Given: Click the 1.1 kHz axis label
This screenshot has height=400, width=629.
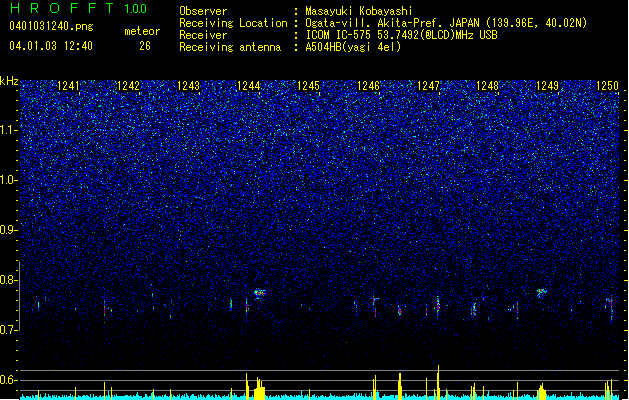Looking at the screenshot, I should [9, 130].
